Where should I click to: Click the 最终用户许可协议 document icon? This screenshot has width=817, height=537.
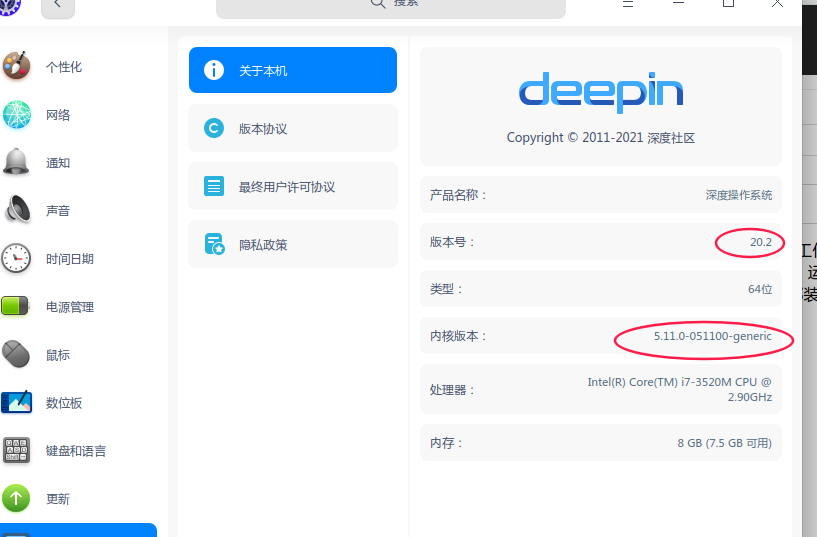pyautogui.click(x=214, y=186)
